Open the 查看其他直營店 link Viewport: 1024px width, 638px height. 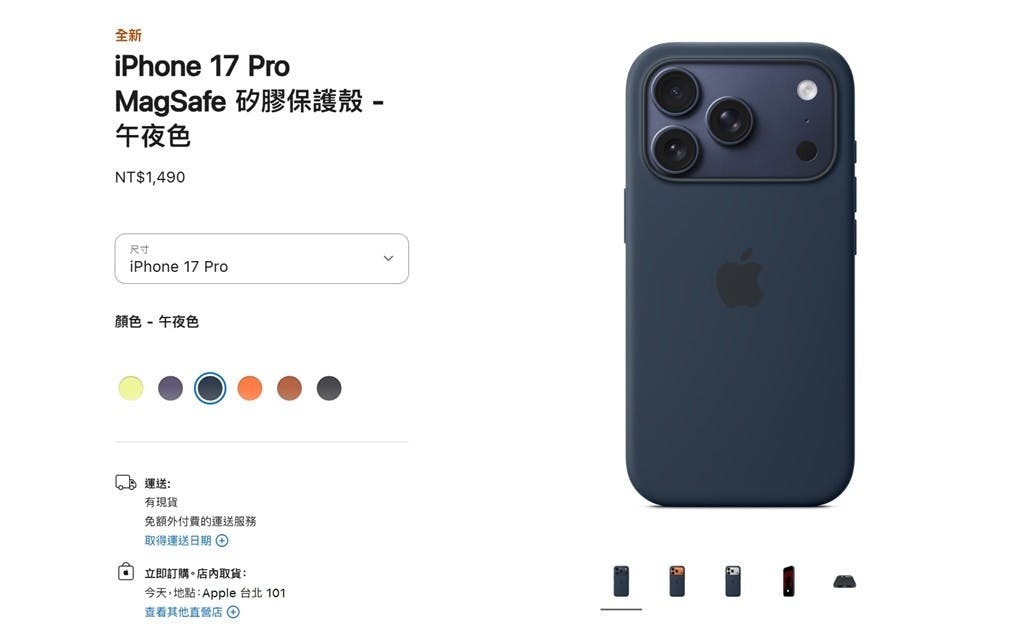click(184, 612)
